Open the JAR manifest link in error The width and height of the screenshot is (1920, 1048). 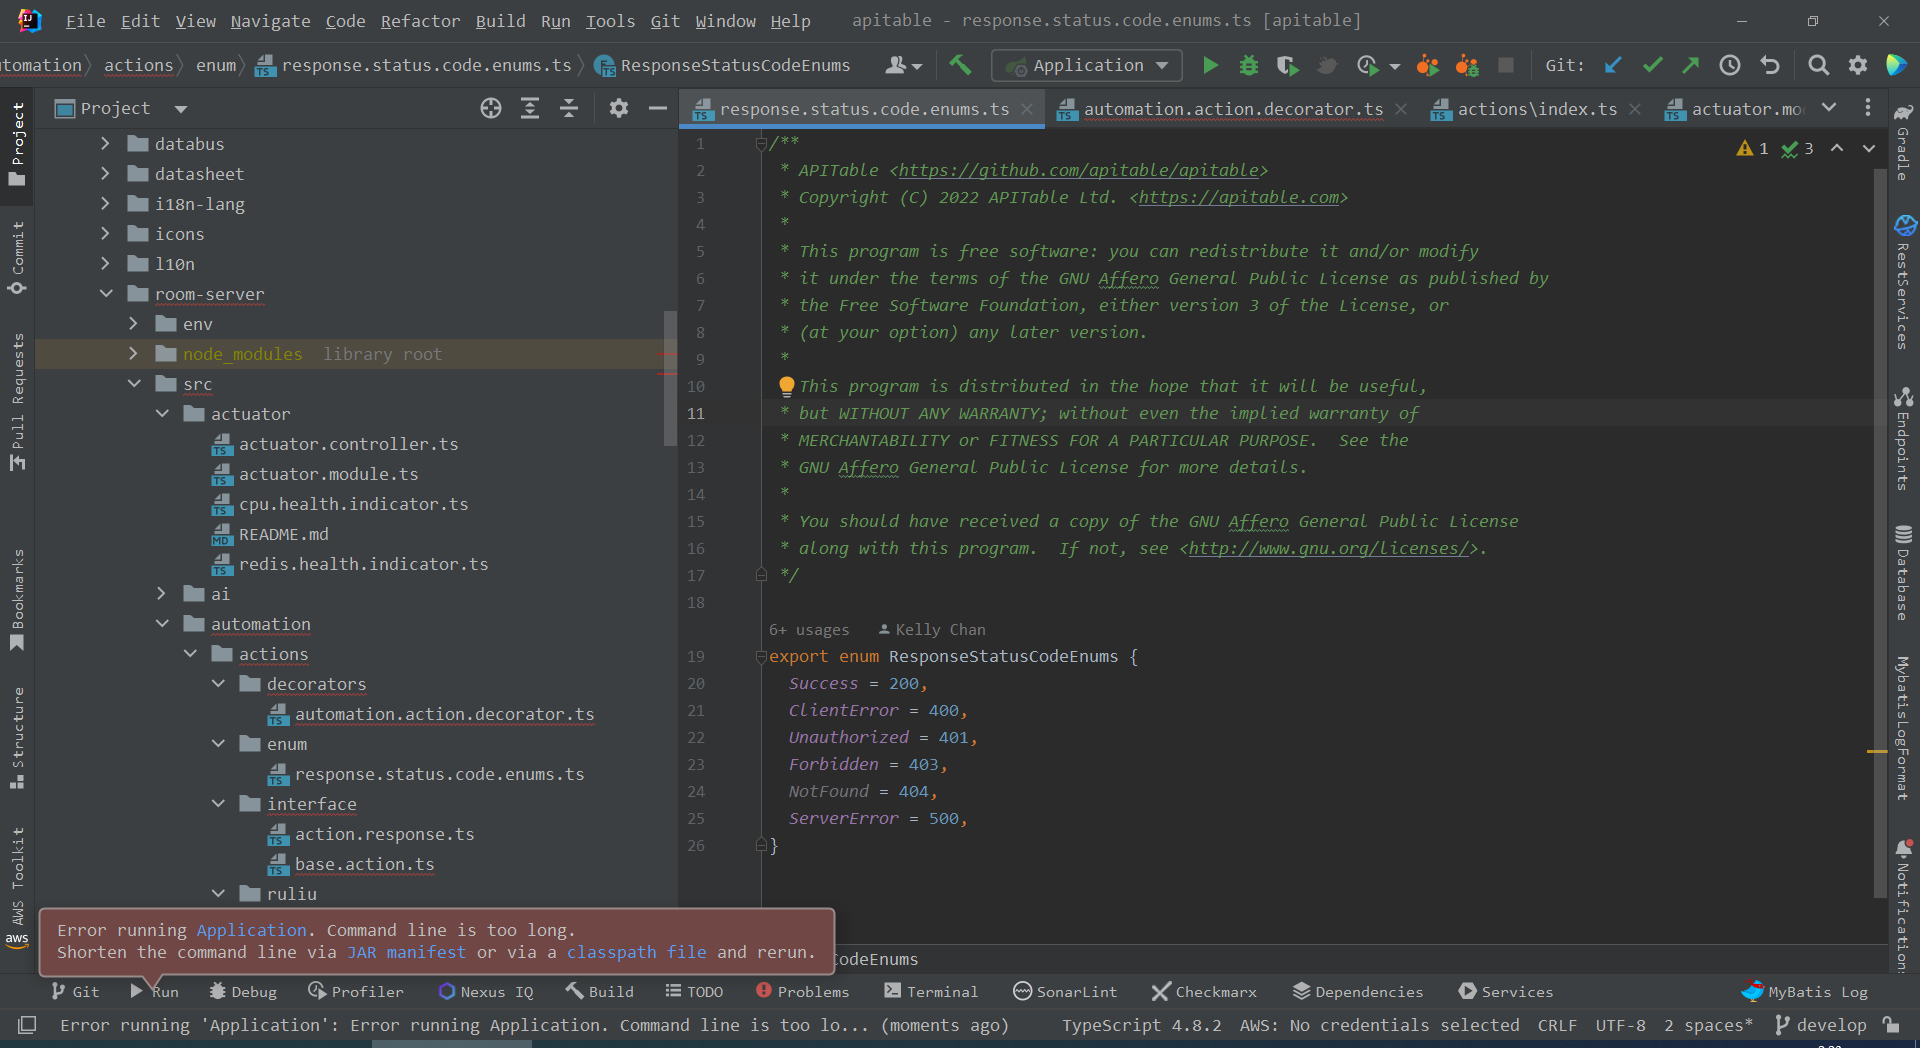[406, 952]
